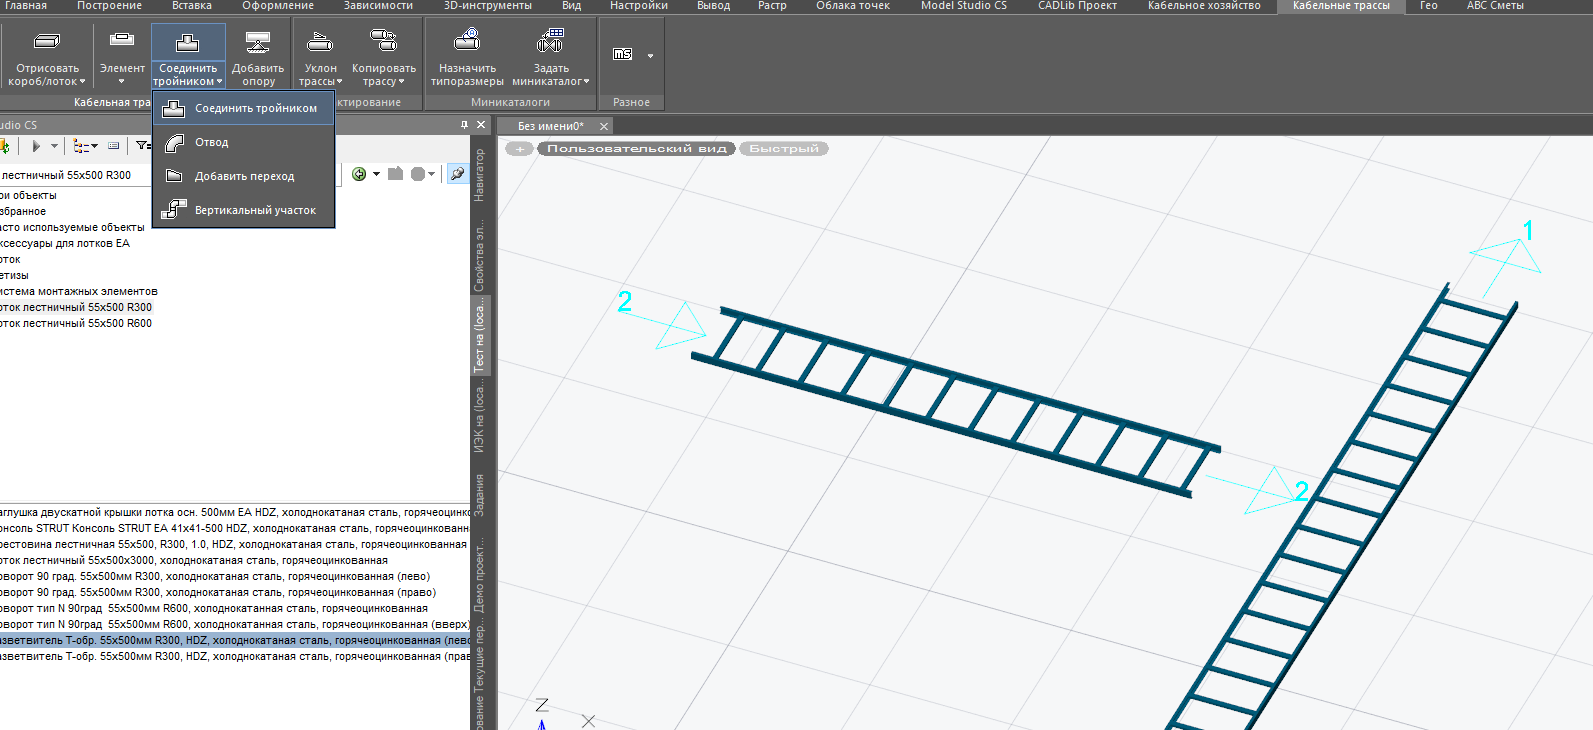Viewport: 1593px width, 730px height.
Task: Select highlighted row Разветвитель Т-обр. 55x500мм R300 (лево)
Action: [x=235, y=640]
